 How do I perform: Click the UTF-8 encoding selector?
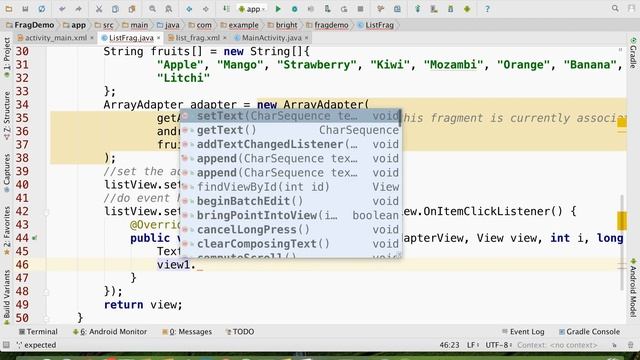pos(498,345)
